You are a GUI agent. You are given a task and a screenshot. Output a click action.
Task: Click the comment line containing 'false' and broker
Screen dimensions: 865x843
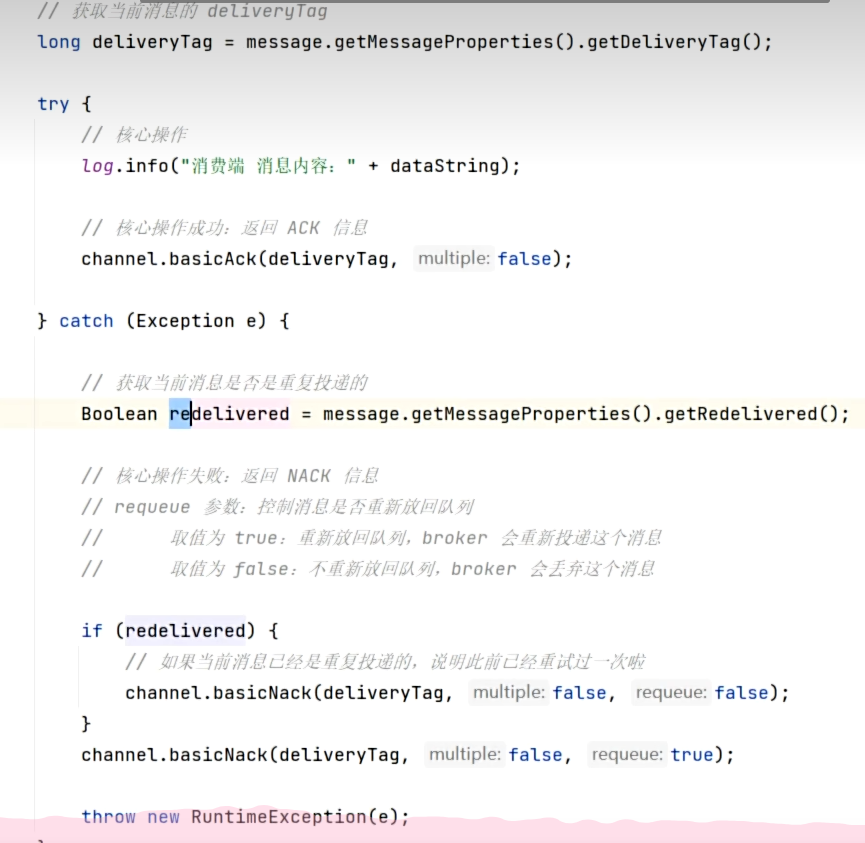pyautogui.click(x=369, y=568)
